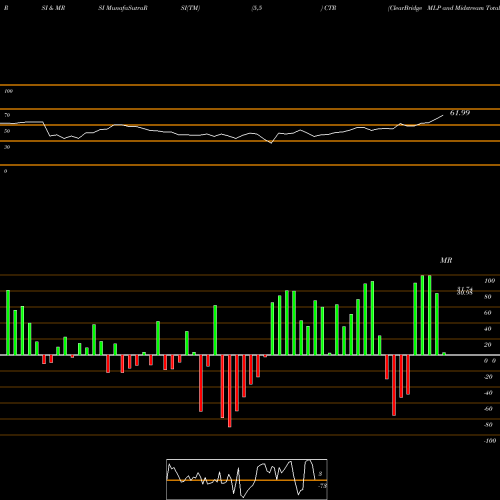This screenshot has width=500, height=500.
Task: Click the RSI axis label 70
Action: [7, 115]
